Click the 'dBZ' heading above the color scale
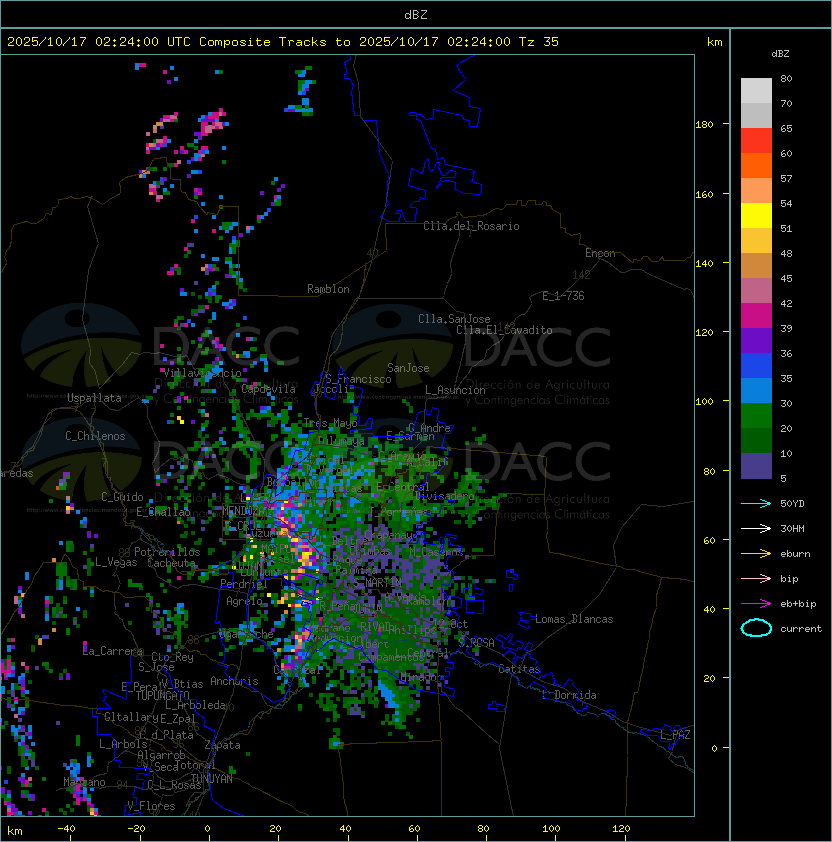 pyautogui.click(x=780, y=54)
